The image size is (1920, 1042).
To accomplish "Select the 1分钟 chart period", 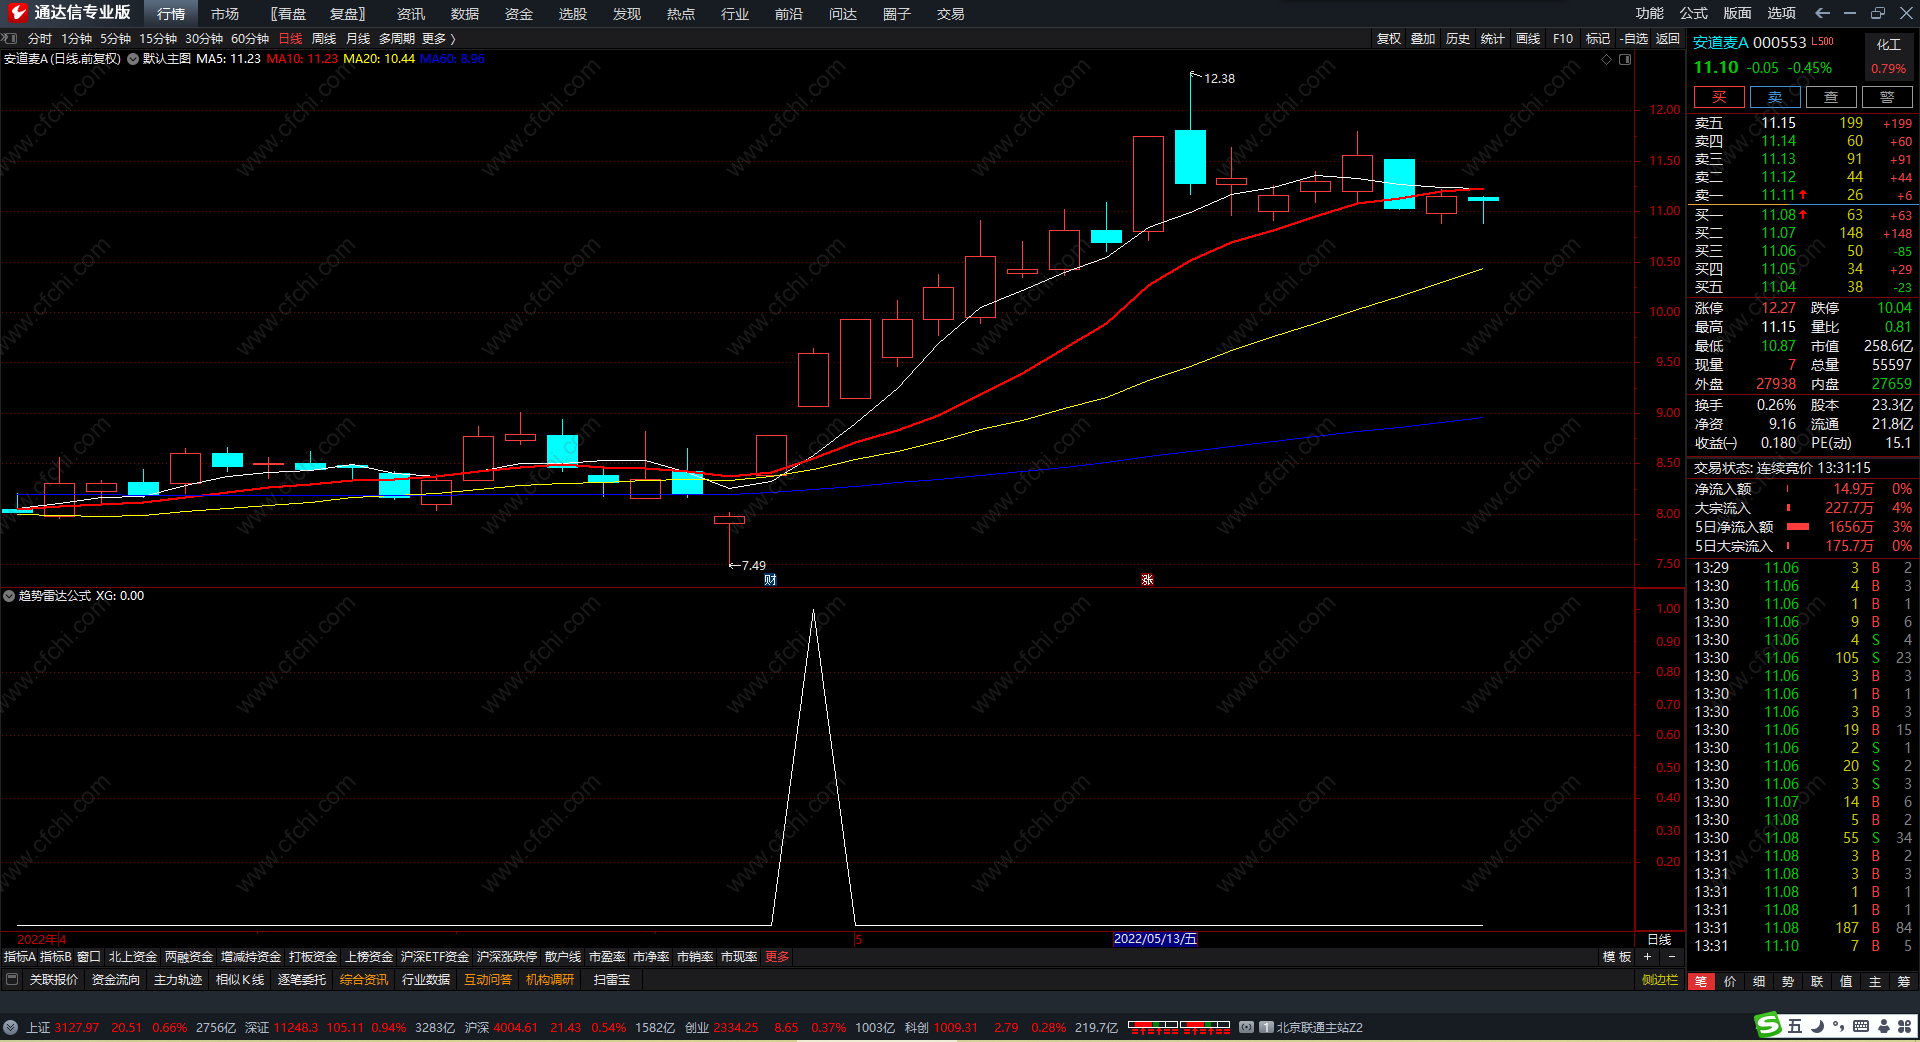I will pos(77,39).
